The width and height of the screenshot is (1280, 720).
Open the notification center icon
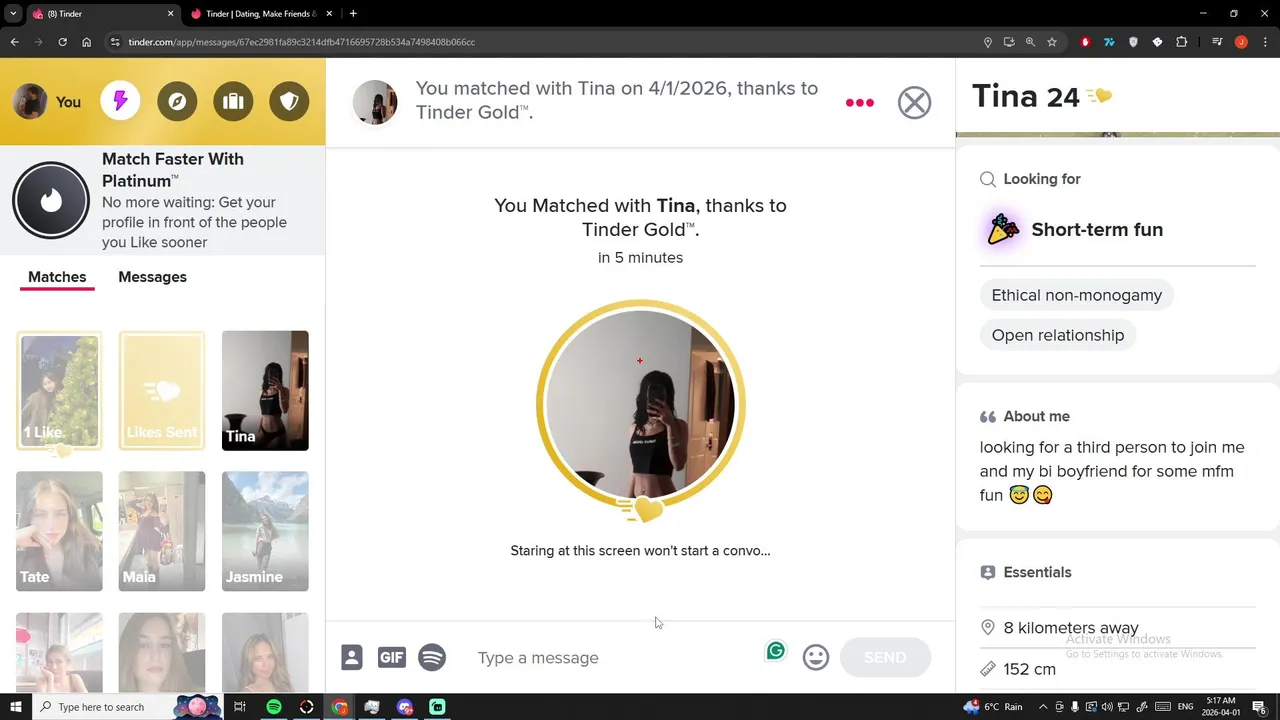tap(1260, 707)
